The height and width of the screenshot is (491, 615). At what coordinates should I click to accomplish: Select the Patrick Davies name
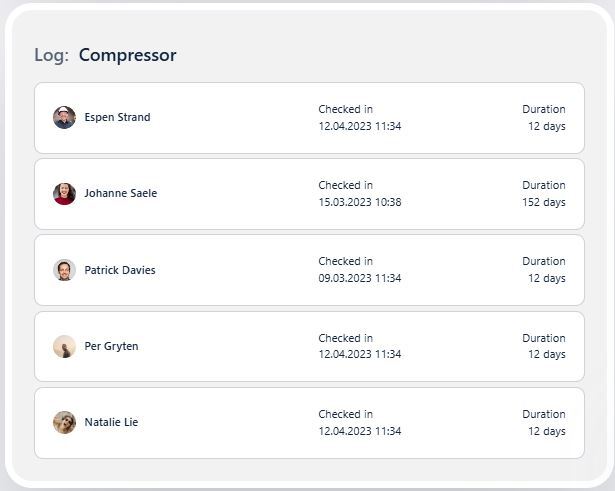click(120, 270)
